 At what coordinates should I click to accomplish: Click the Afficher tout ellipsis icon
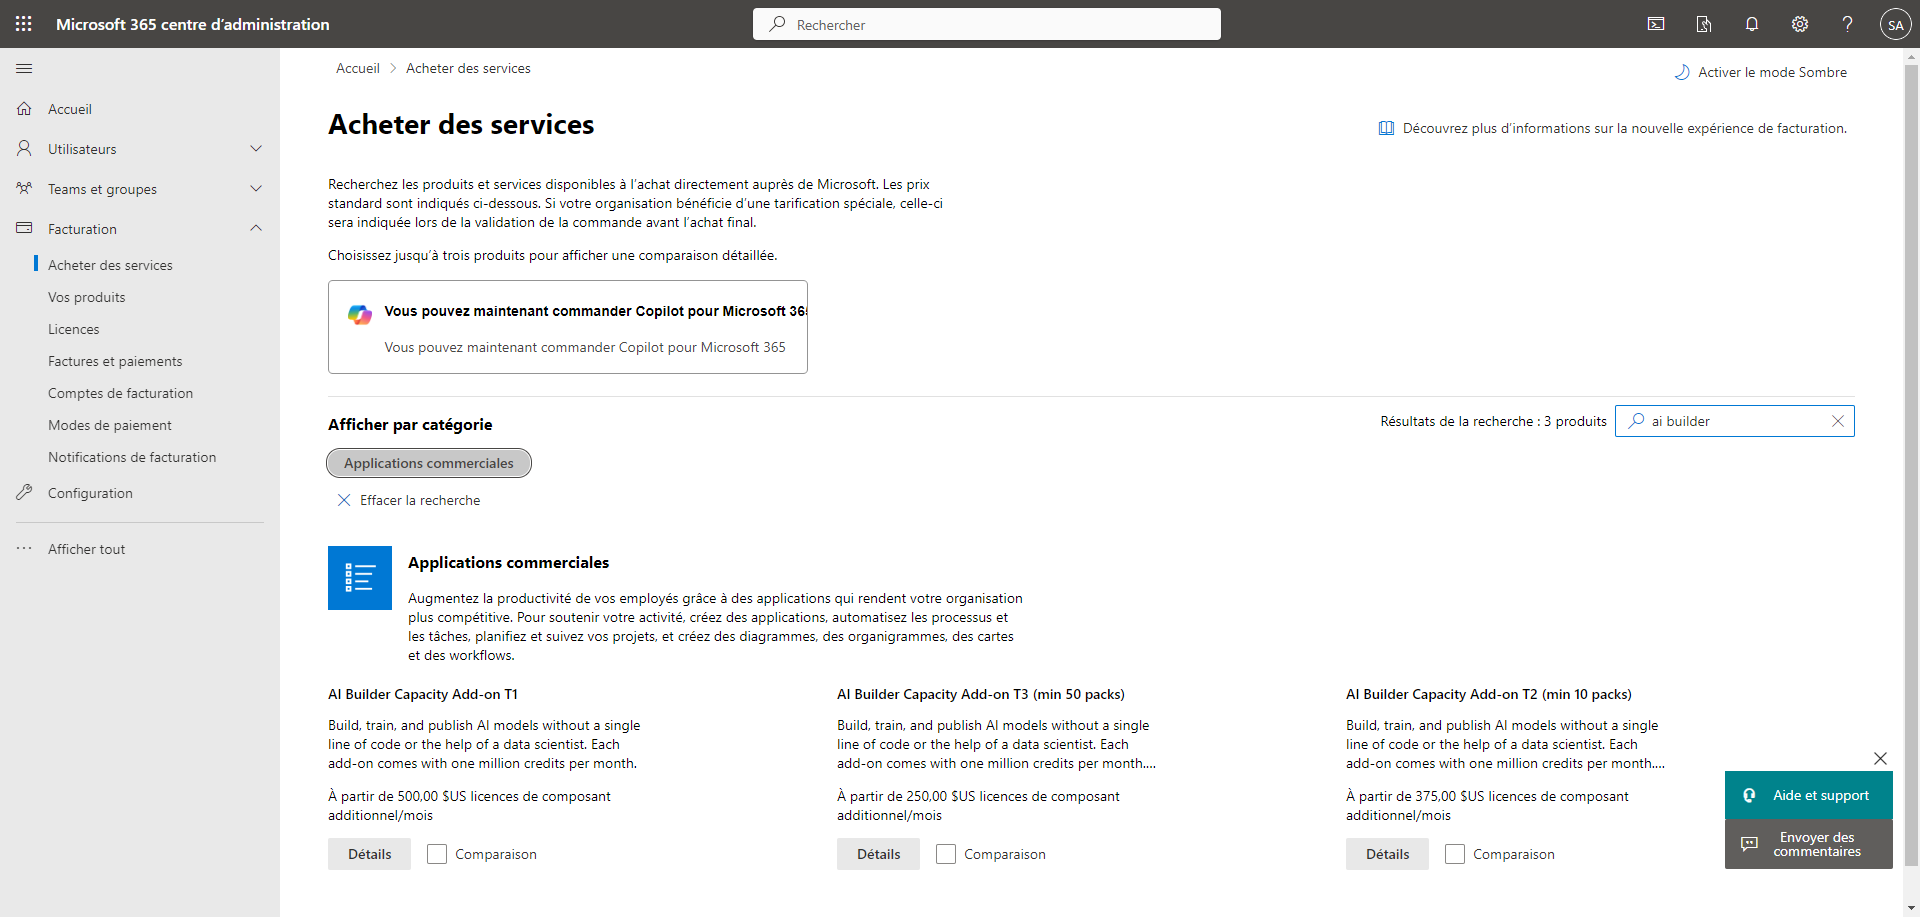coord(24,548)
